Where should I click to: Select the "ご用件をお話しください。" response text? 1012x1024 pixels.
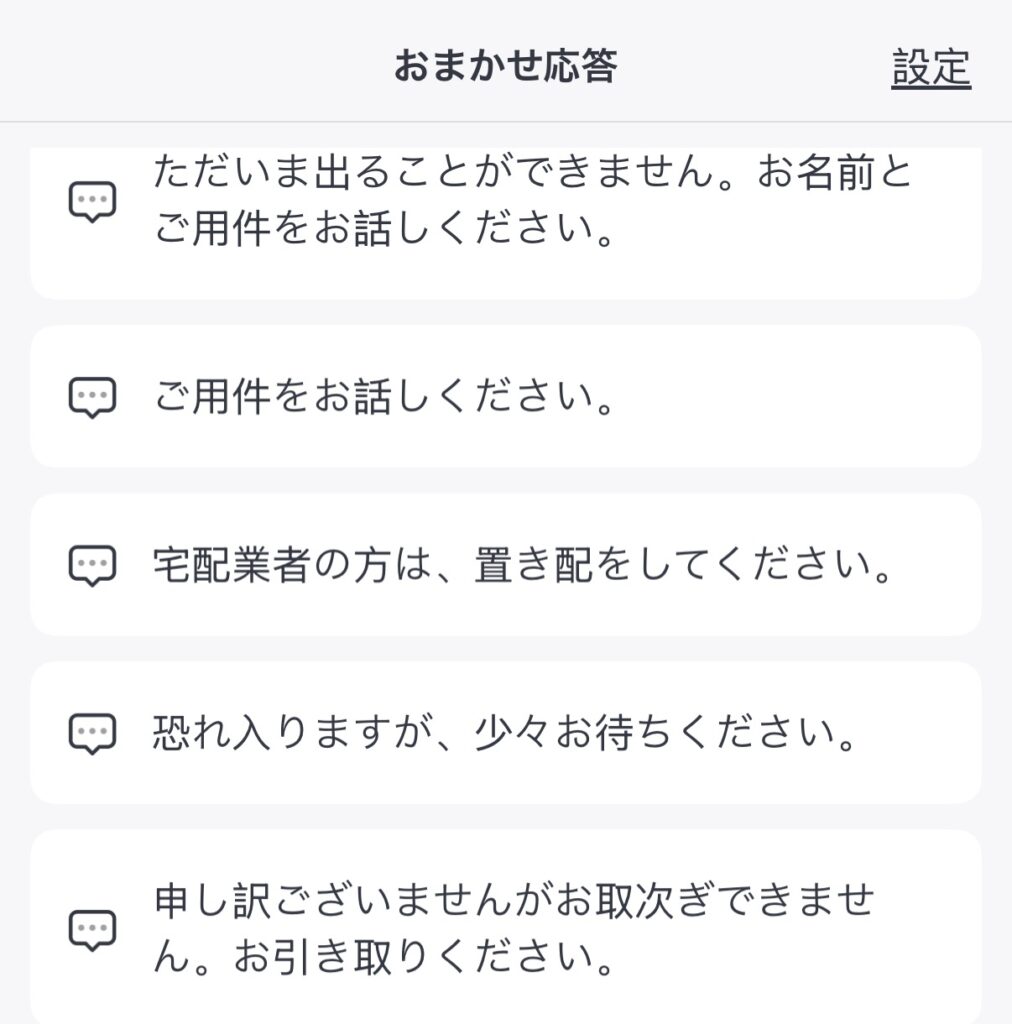tap(384, 398)
